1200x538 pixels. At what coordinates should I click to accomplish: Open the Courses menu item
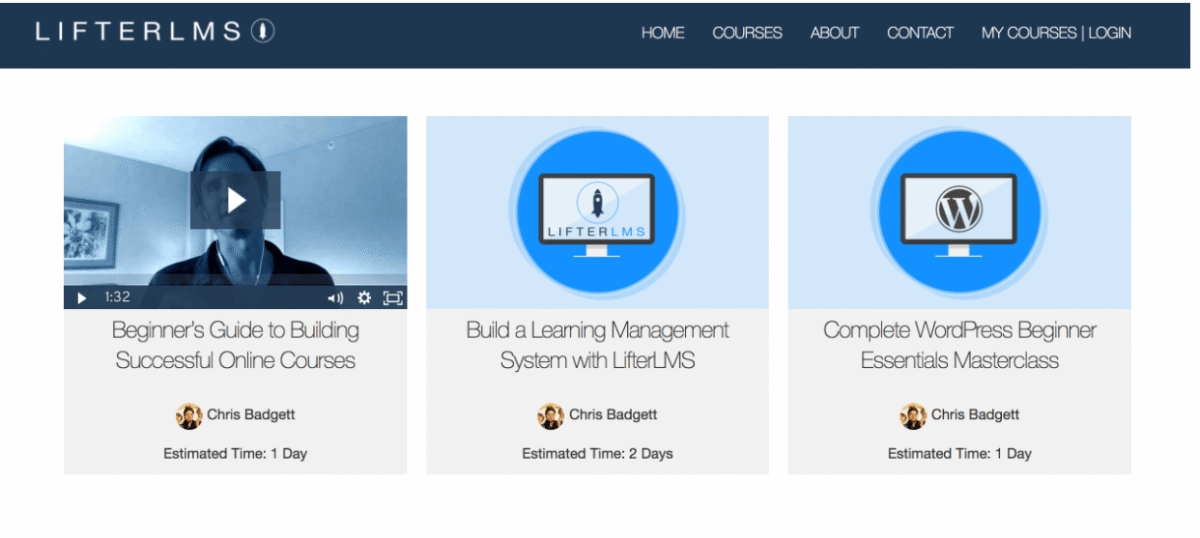pyautogui.click(x=747, y=33)
